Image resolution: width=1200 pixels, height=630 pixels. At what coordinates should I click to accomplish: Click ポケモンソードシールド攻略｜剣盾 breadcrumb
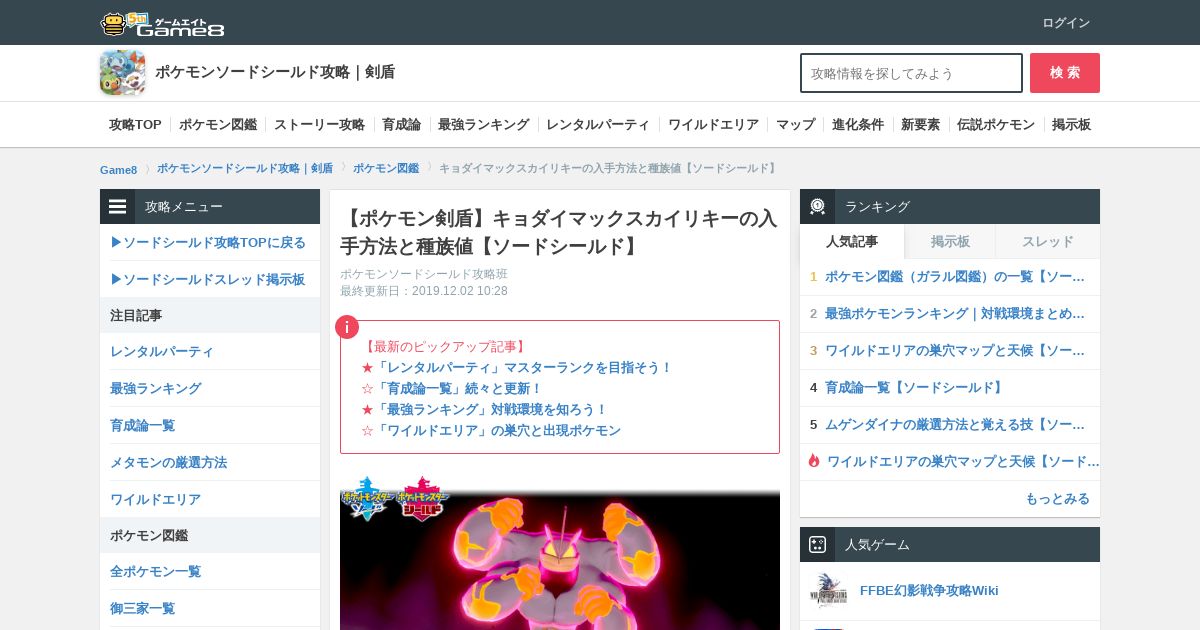pos(245,168)
